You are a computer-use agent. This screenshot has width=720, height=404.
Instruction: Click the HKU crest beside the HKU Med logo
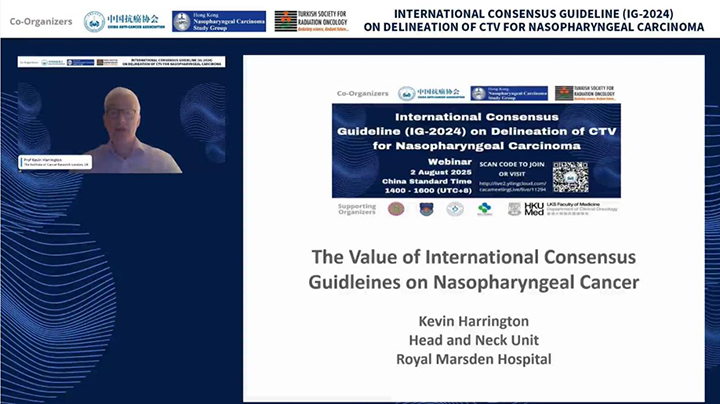click(x=514, y=209)
